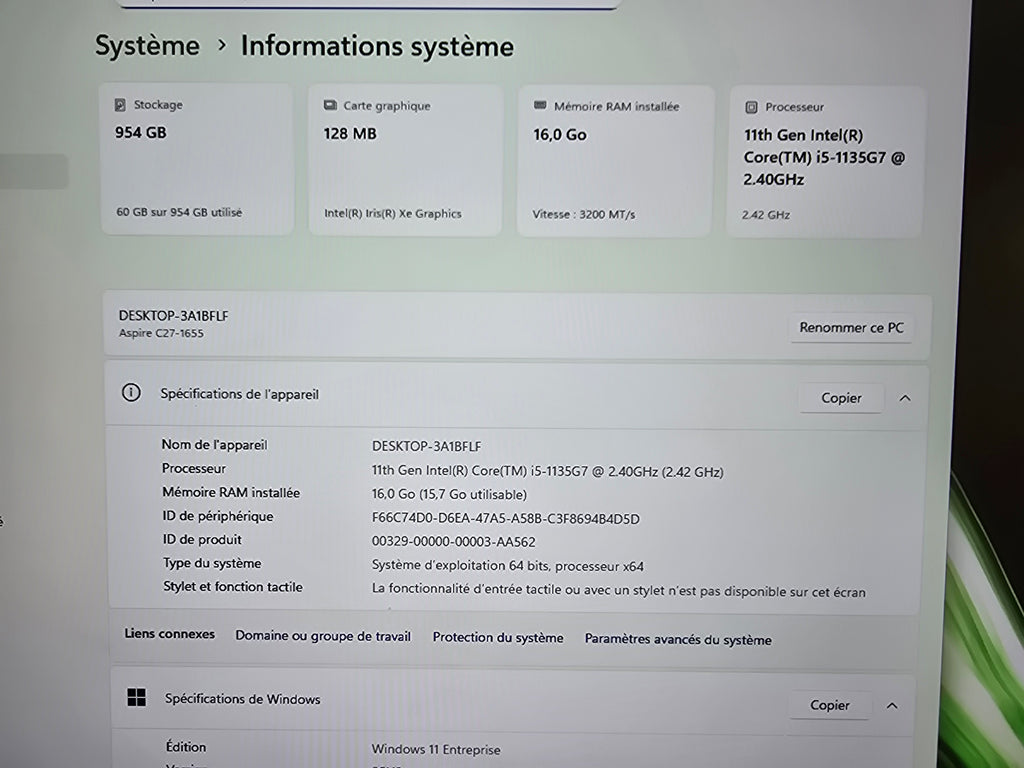Select ID de produit value 00329-00000-00003-AA562
The width and height of the screenshot is (1024, 768).
453,542
